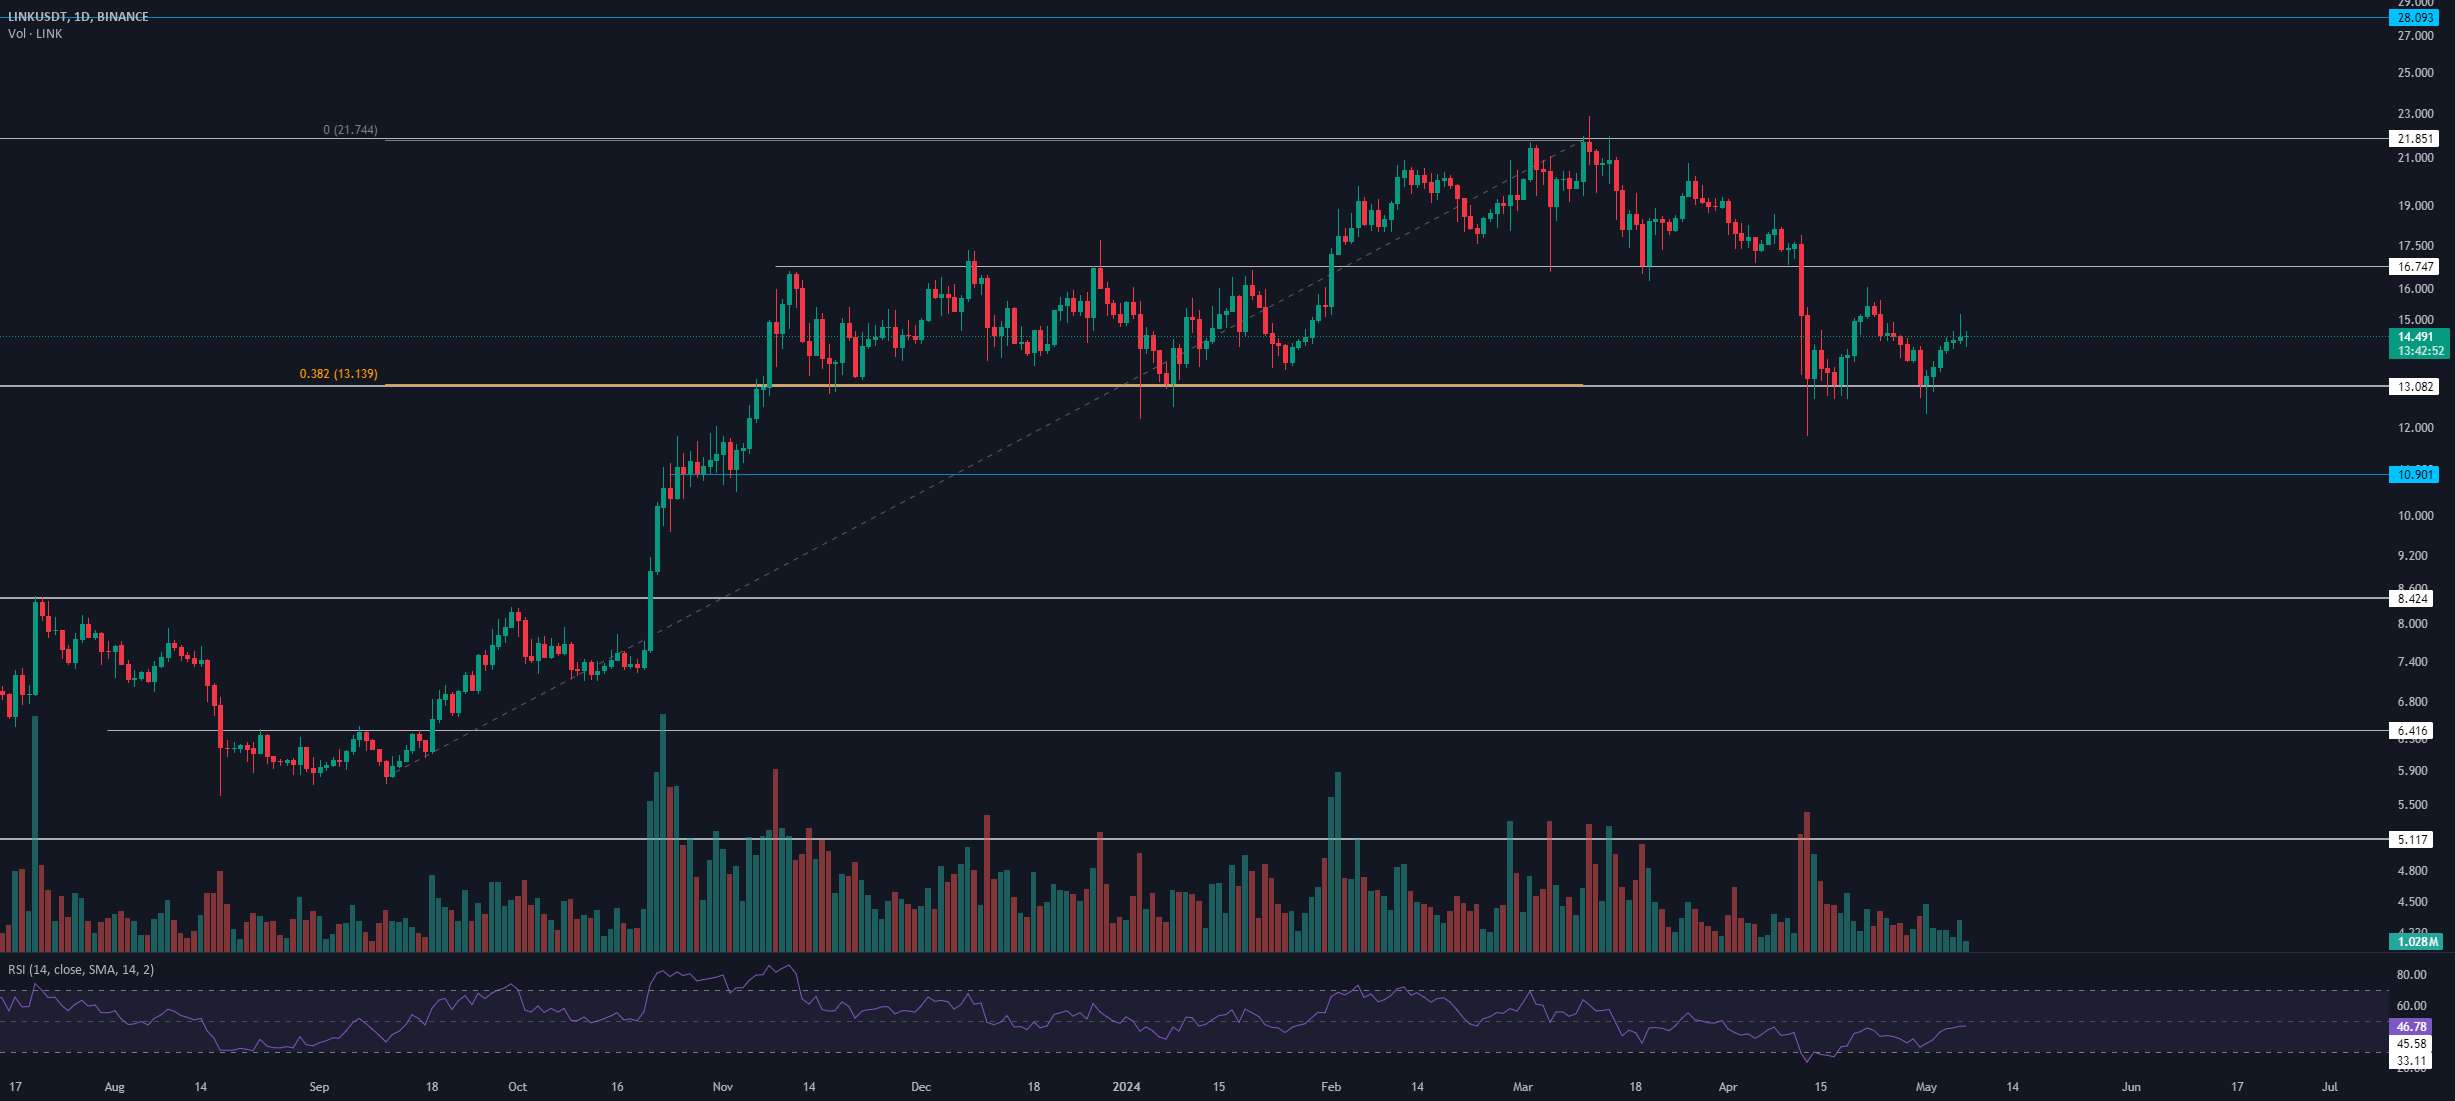Click the blue 10.901 price label

(x=2414, y=475)
